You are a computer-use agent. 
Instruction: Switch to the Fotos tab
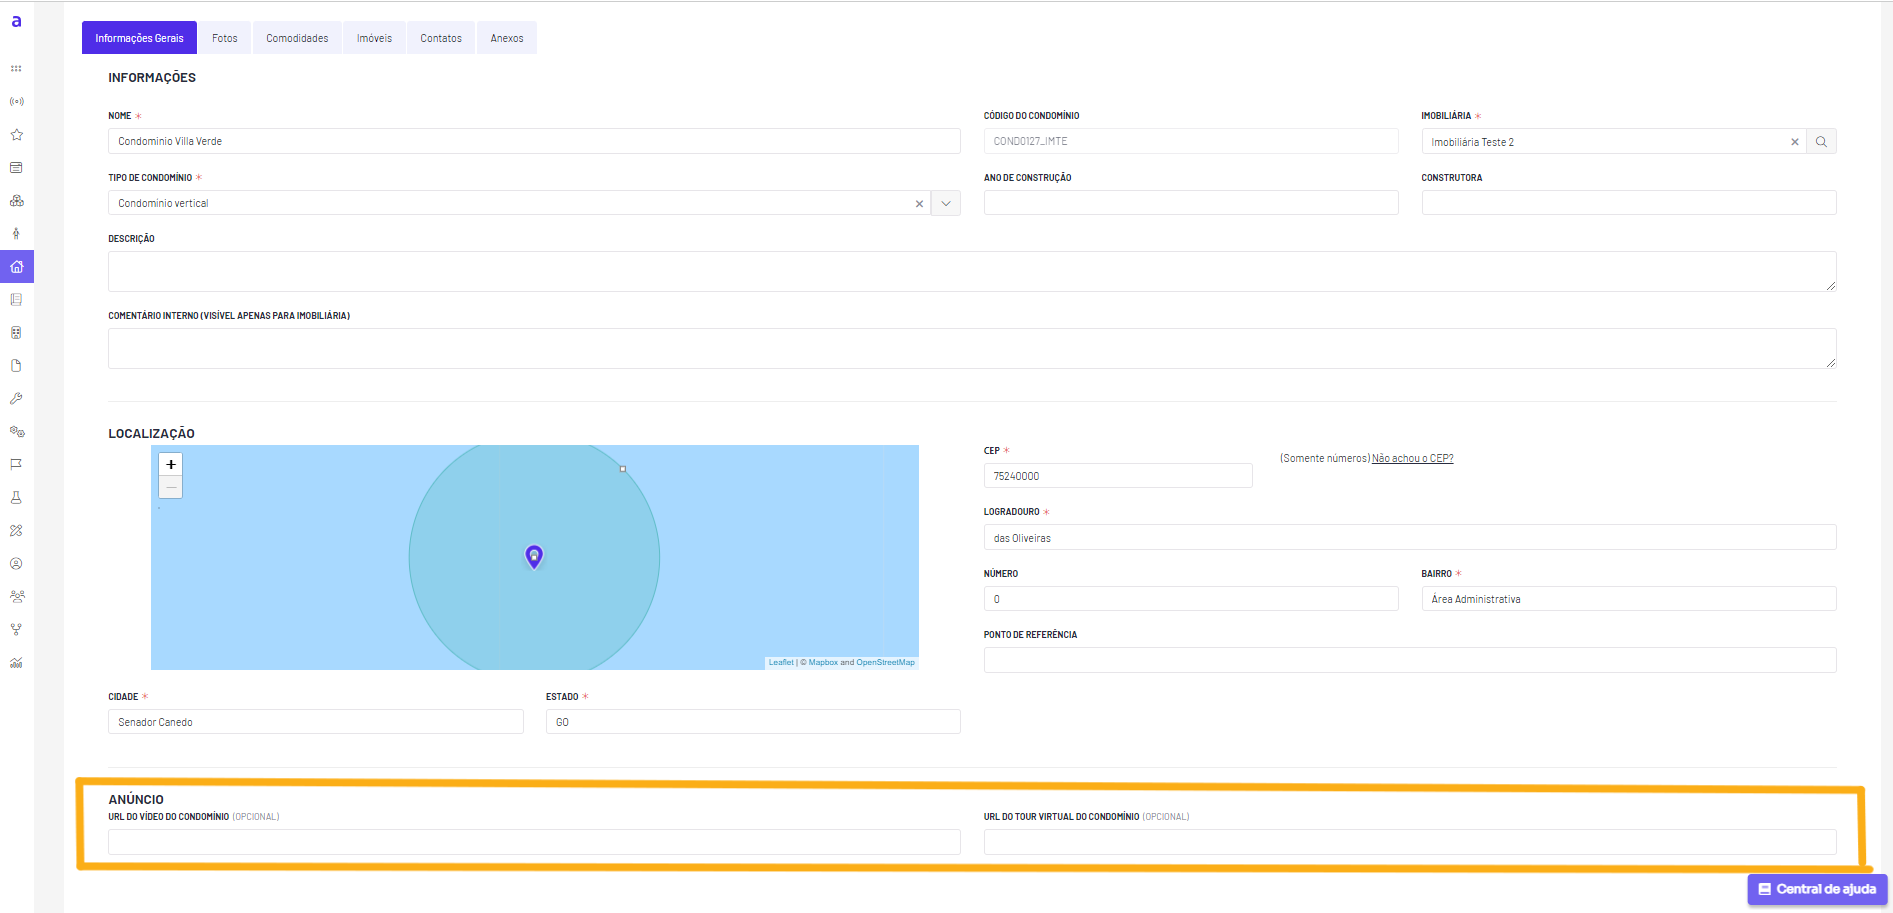pyautogui.click(x=225, y=38)
